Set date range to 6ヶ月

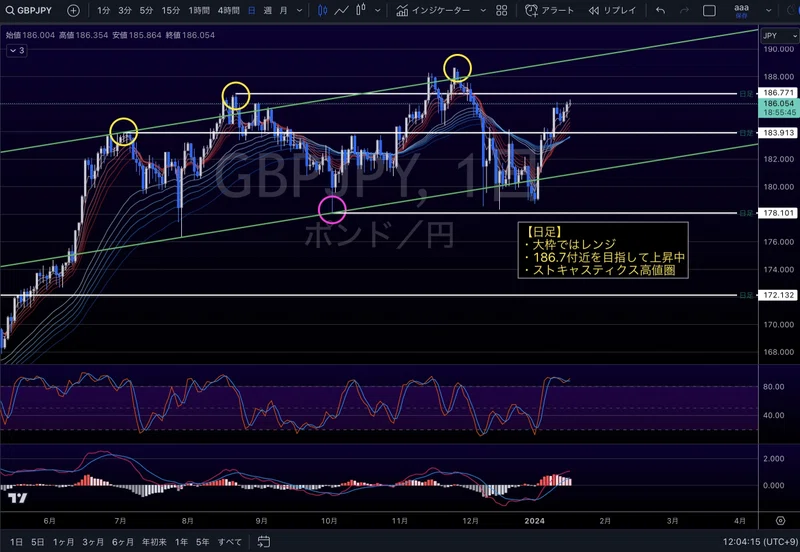click(x=122, y=542)
